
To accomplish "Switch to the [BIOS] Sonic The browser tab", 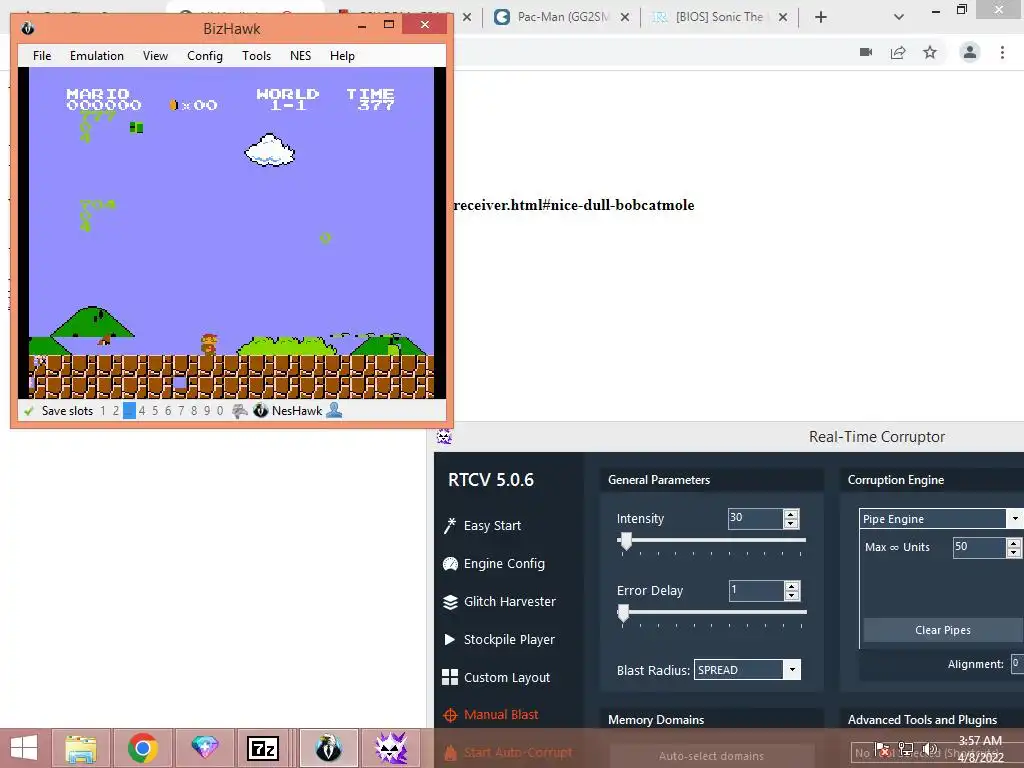I will click(718, 17).
